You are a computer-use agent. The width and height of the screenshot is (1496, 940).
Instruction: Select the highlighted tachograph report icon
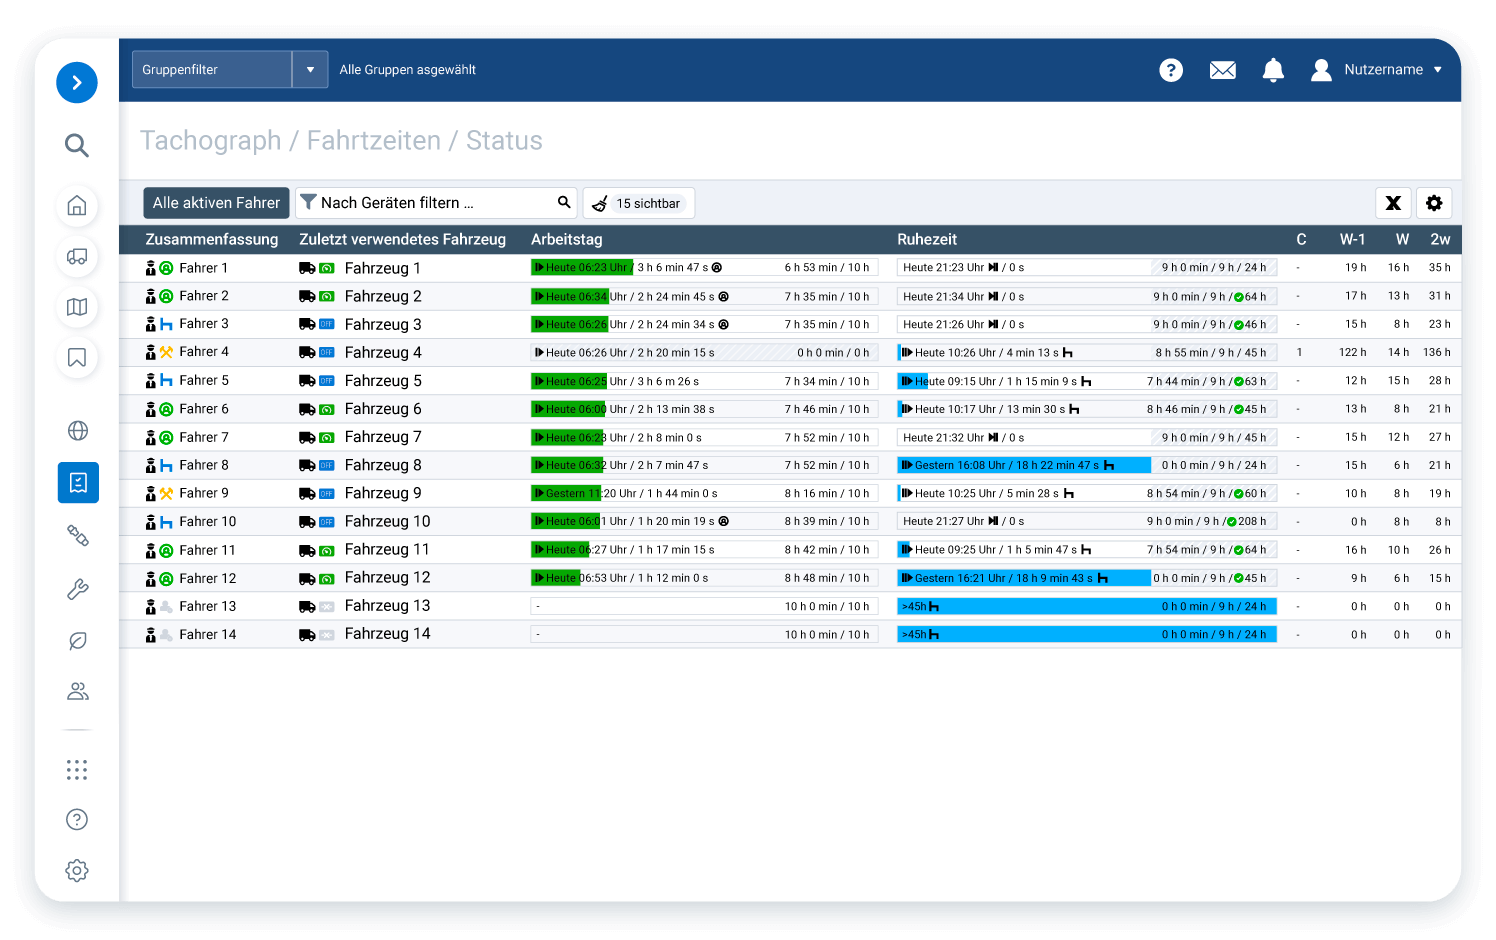[x=78, y=482]
